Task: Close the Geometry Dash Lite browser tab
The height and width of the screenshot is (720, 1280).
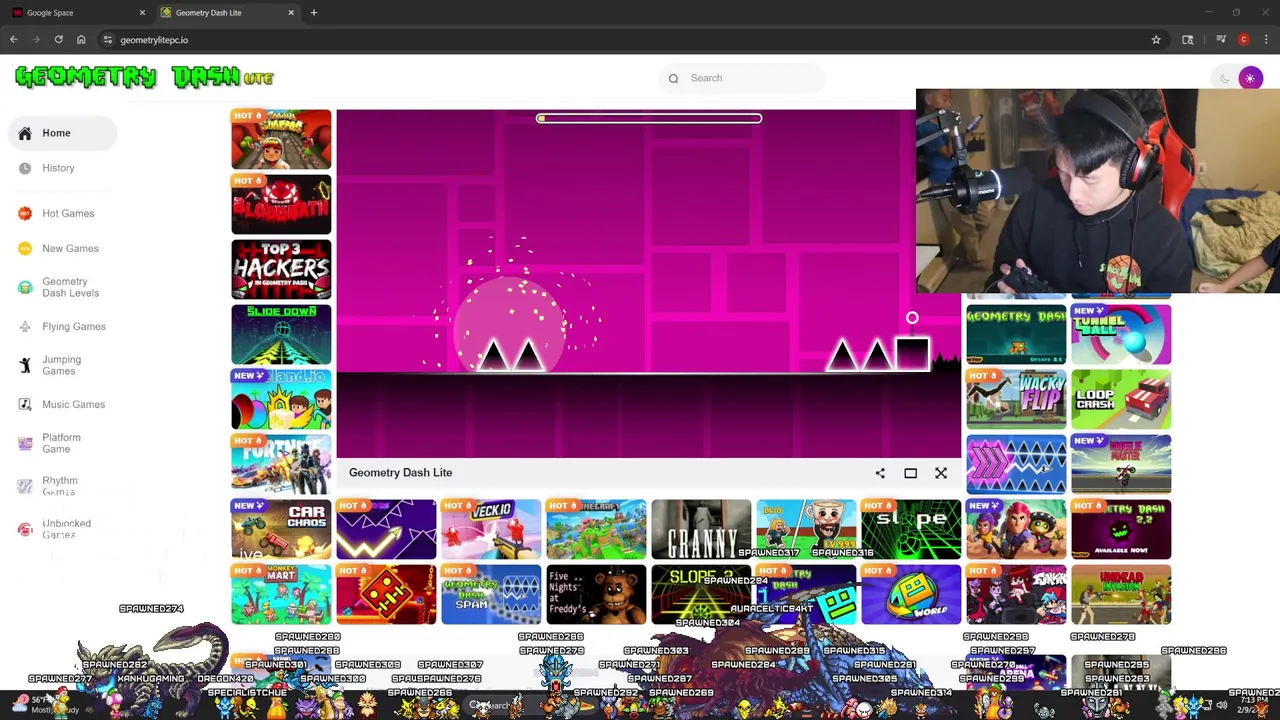Action: point(291,13)
